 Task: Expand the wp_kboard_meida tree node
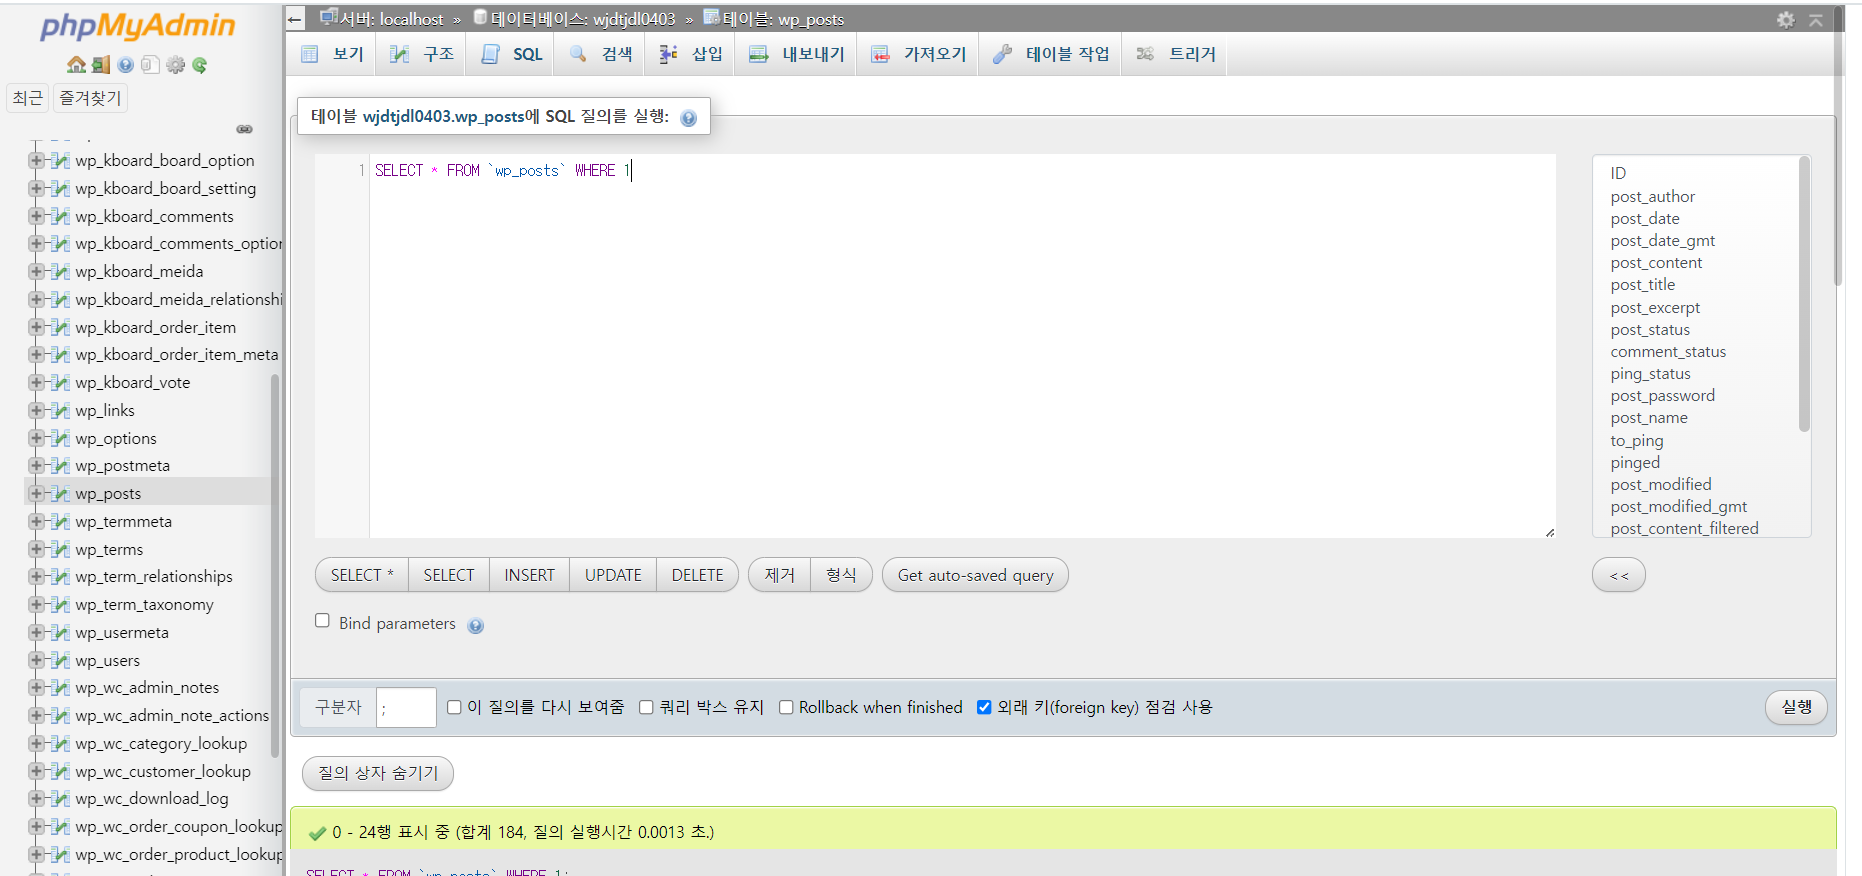point(37,271)
